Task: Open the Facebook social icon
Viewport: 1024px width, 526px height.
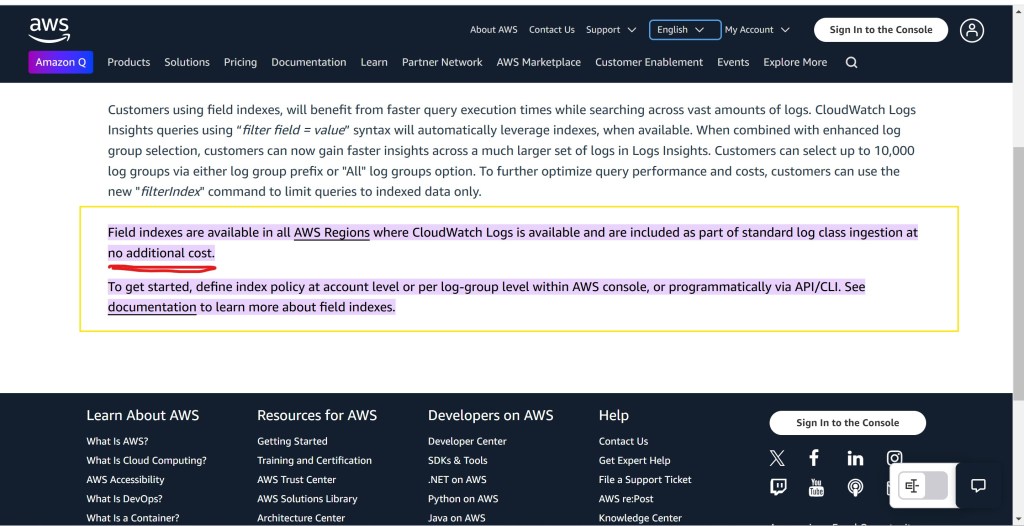Action: click(814, 458)
